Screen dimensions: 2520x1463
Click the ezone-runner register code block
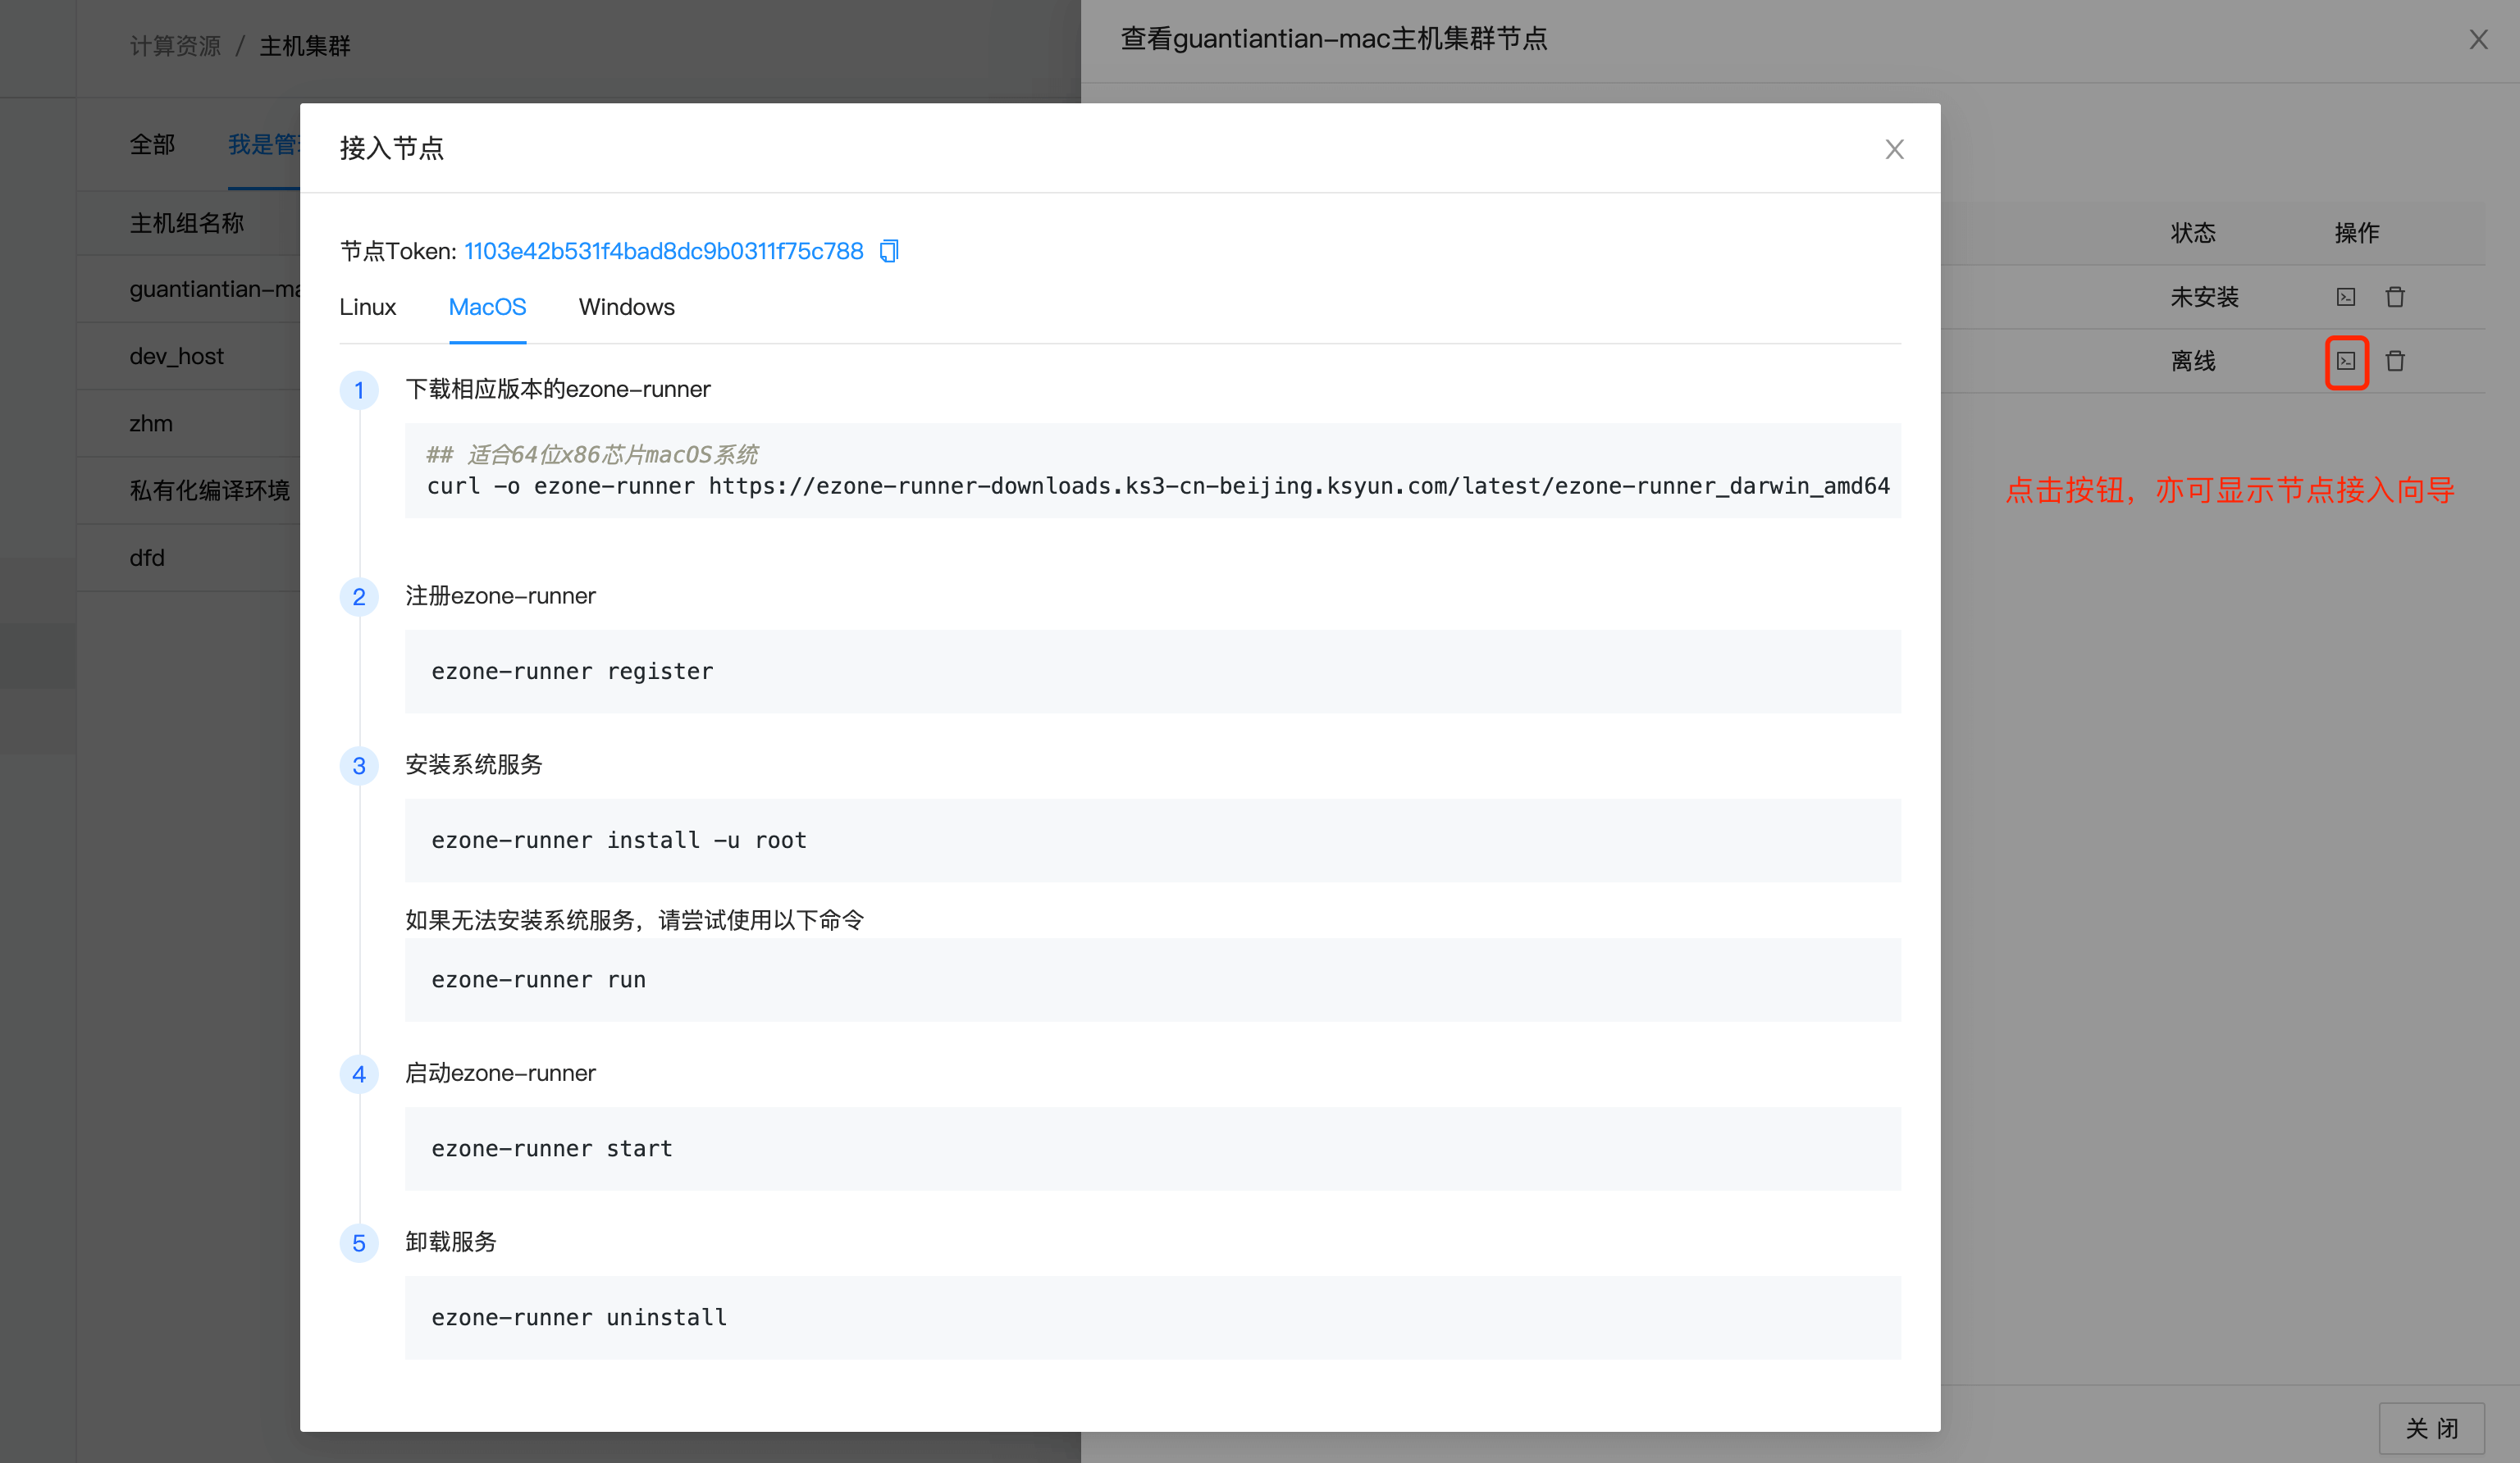click(1152, 672)
